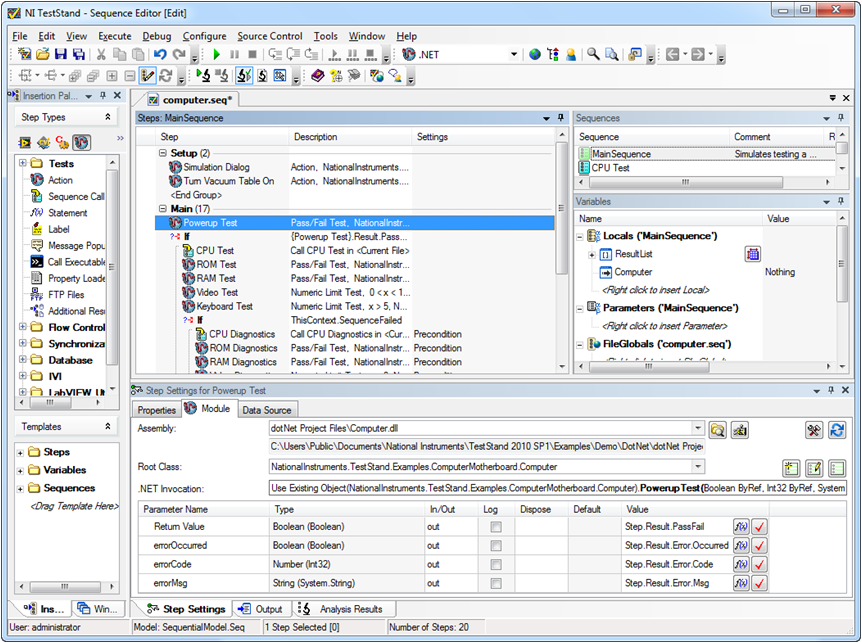This screenshot has width=862, height=643.
Task: Open the Root Class dropdown
Action: (698, 466)
